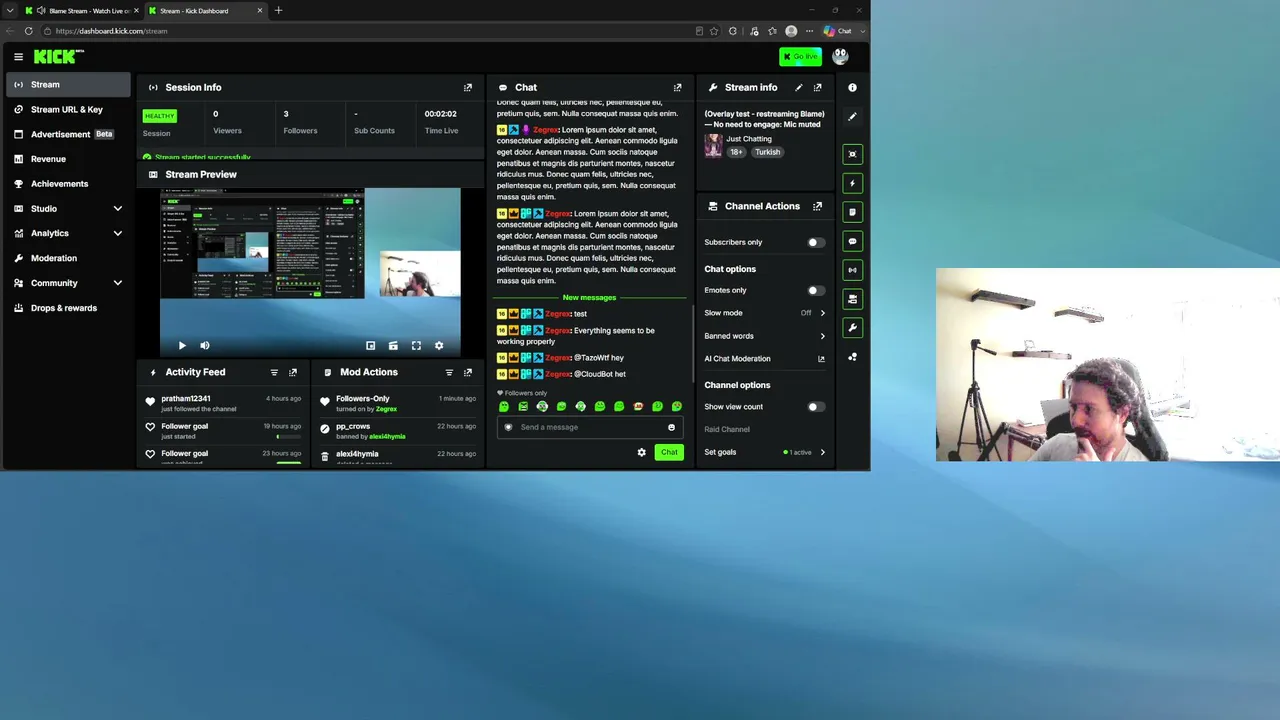Open chat settings gear
The height and width of the screenshot is (720, 1280).
point(642,452)
